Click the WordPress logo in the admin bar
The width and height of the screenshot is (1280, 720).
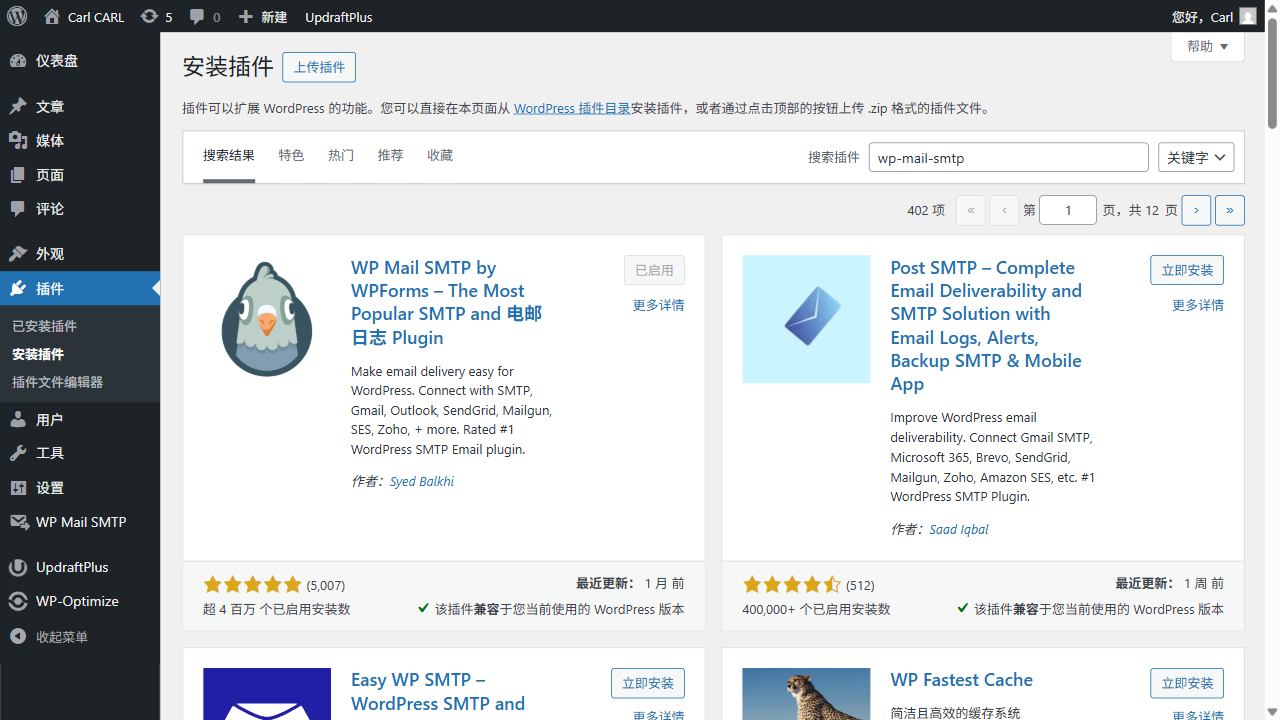(x=16, y=16)
